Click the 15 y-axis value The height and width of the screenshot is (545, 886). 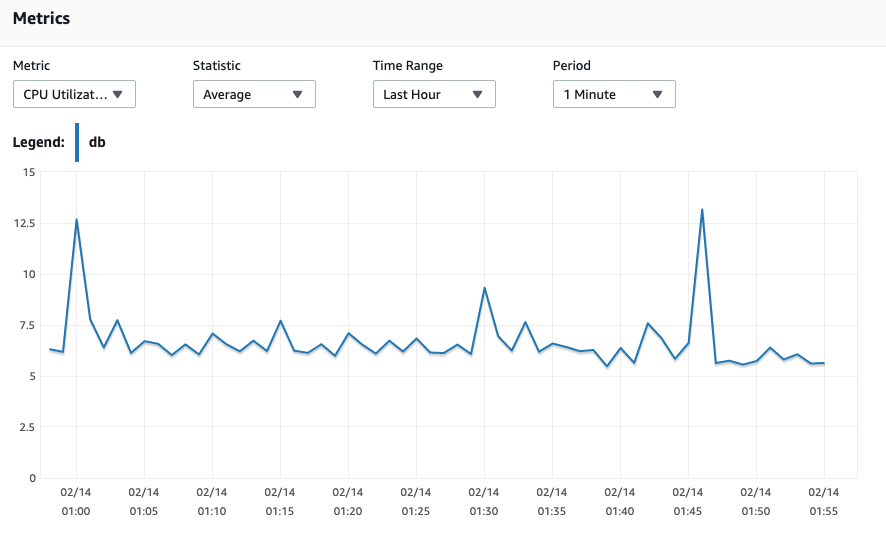(x=29, y=172)
